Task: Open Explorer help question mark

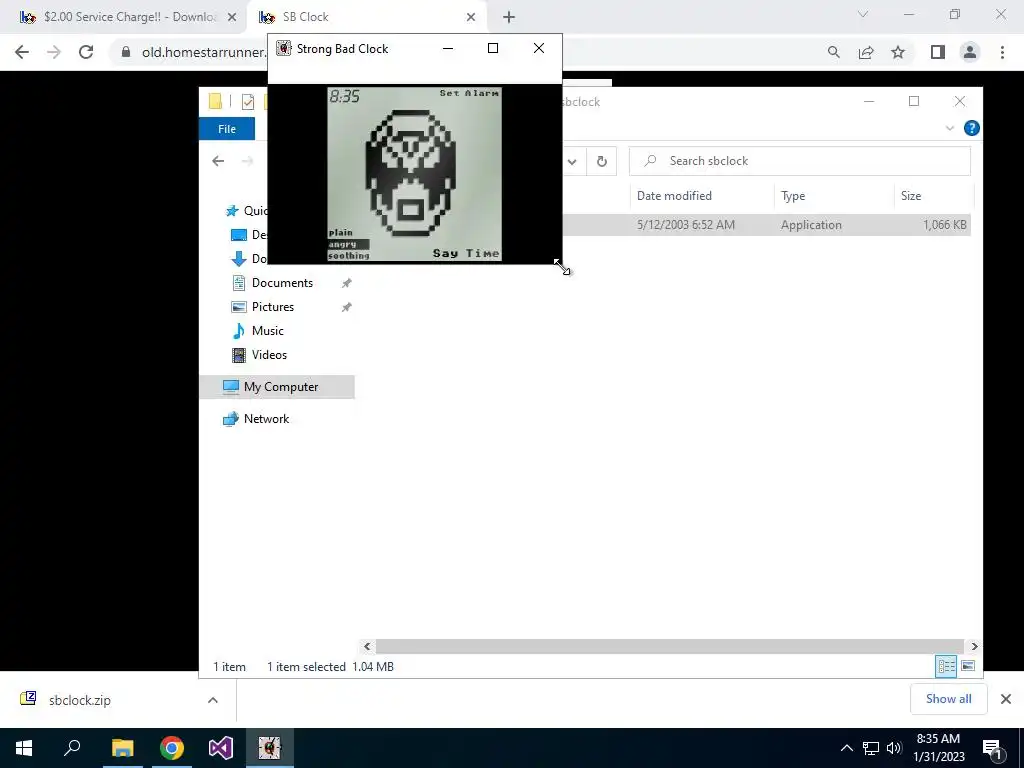Action: point(972,128)
